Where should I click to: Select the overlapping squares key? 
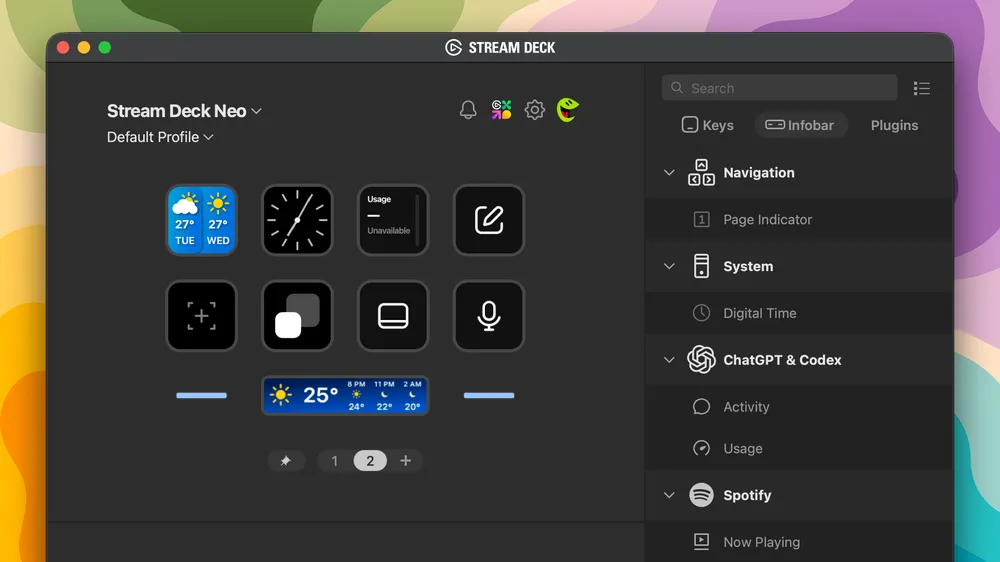tap(297, 316)
